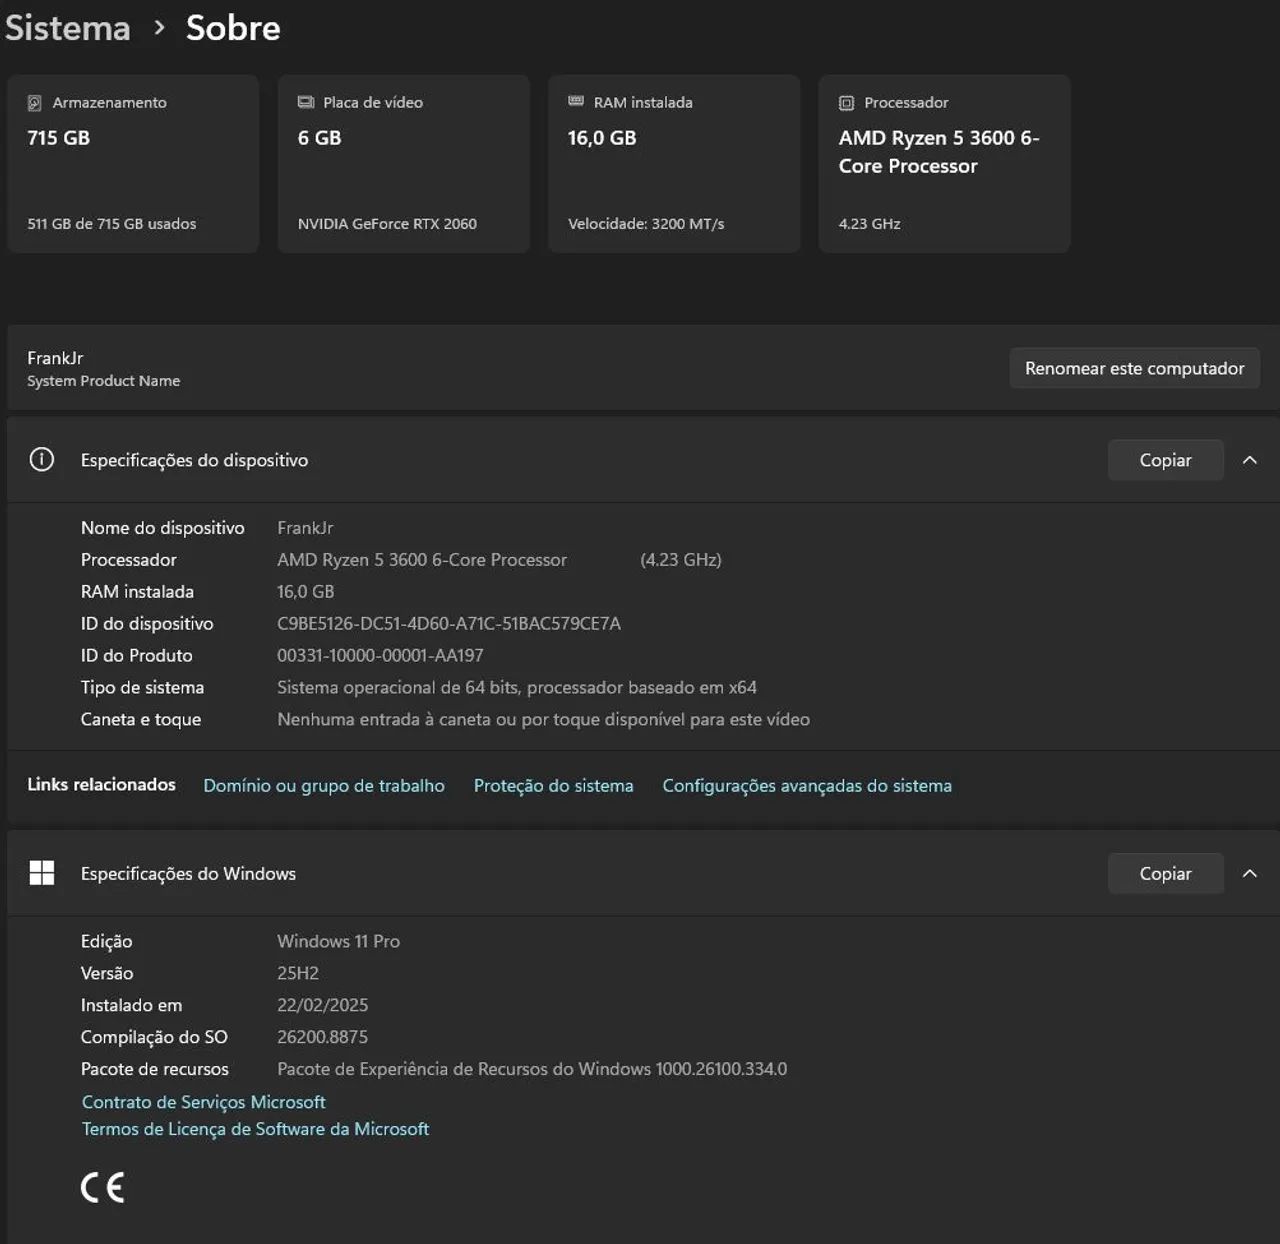Click the 16,0 GB value in device specifications
Image resolution: width=1280 pixels, height=1244 pixels.
coord(306,592)
